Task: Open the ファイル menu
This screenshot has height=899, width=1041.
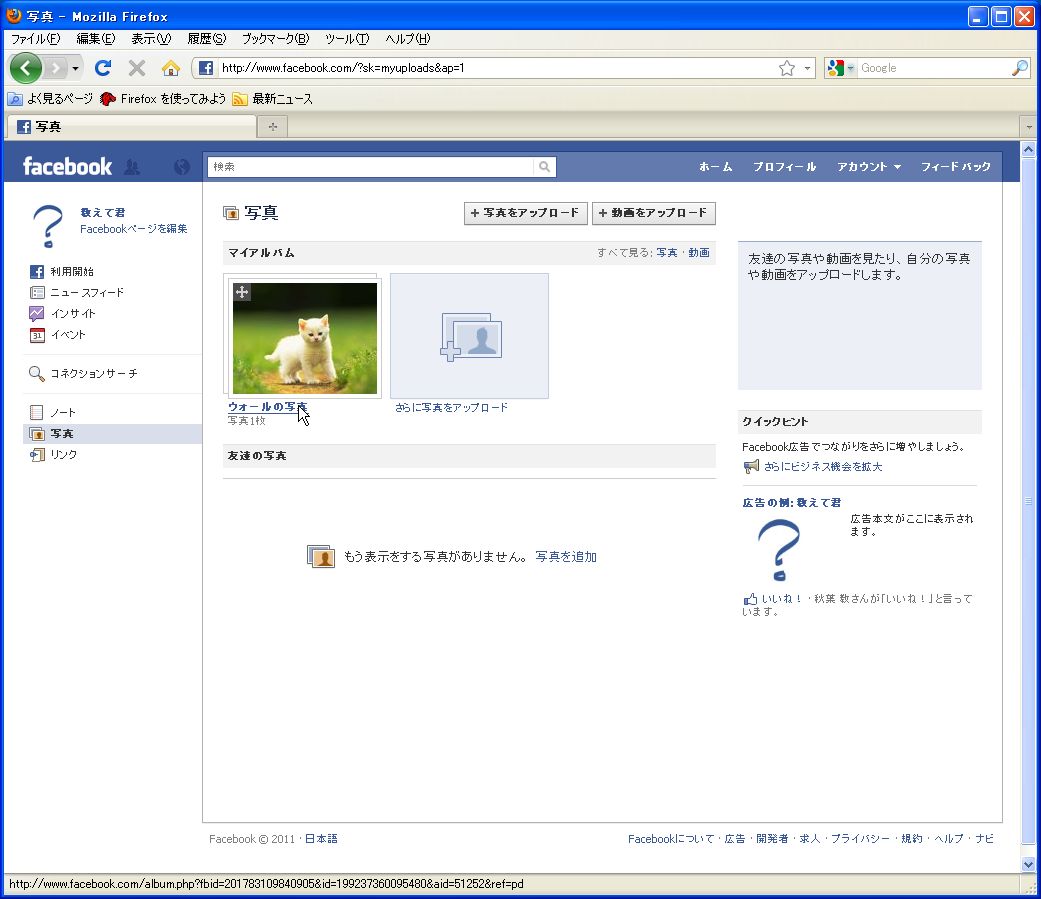Action: [x=36, y=39]
